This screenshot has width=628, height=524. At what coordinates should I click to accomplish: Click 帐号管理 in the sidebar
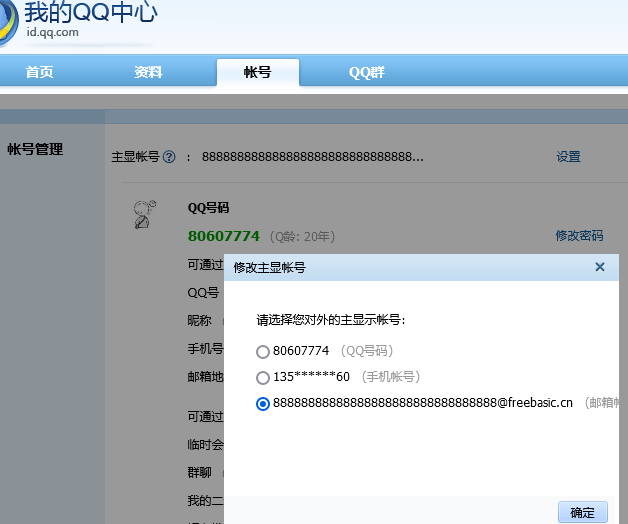(x=35, y=149)
